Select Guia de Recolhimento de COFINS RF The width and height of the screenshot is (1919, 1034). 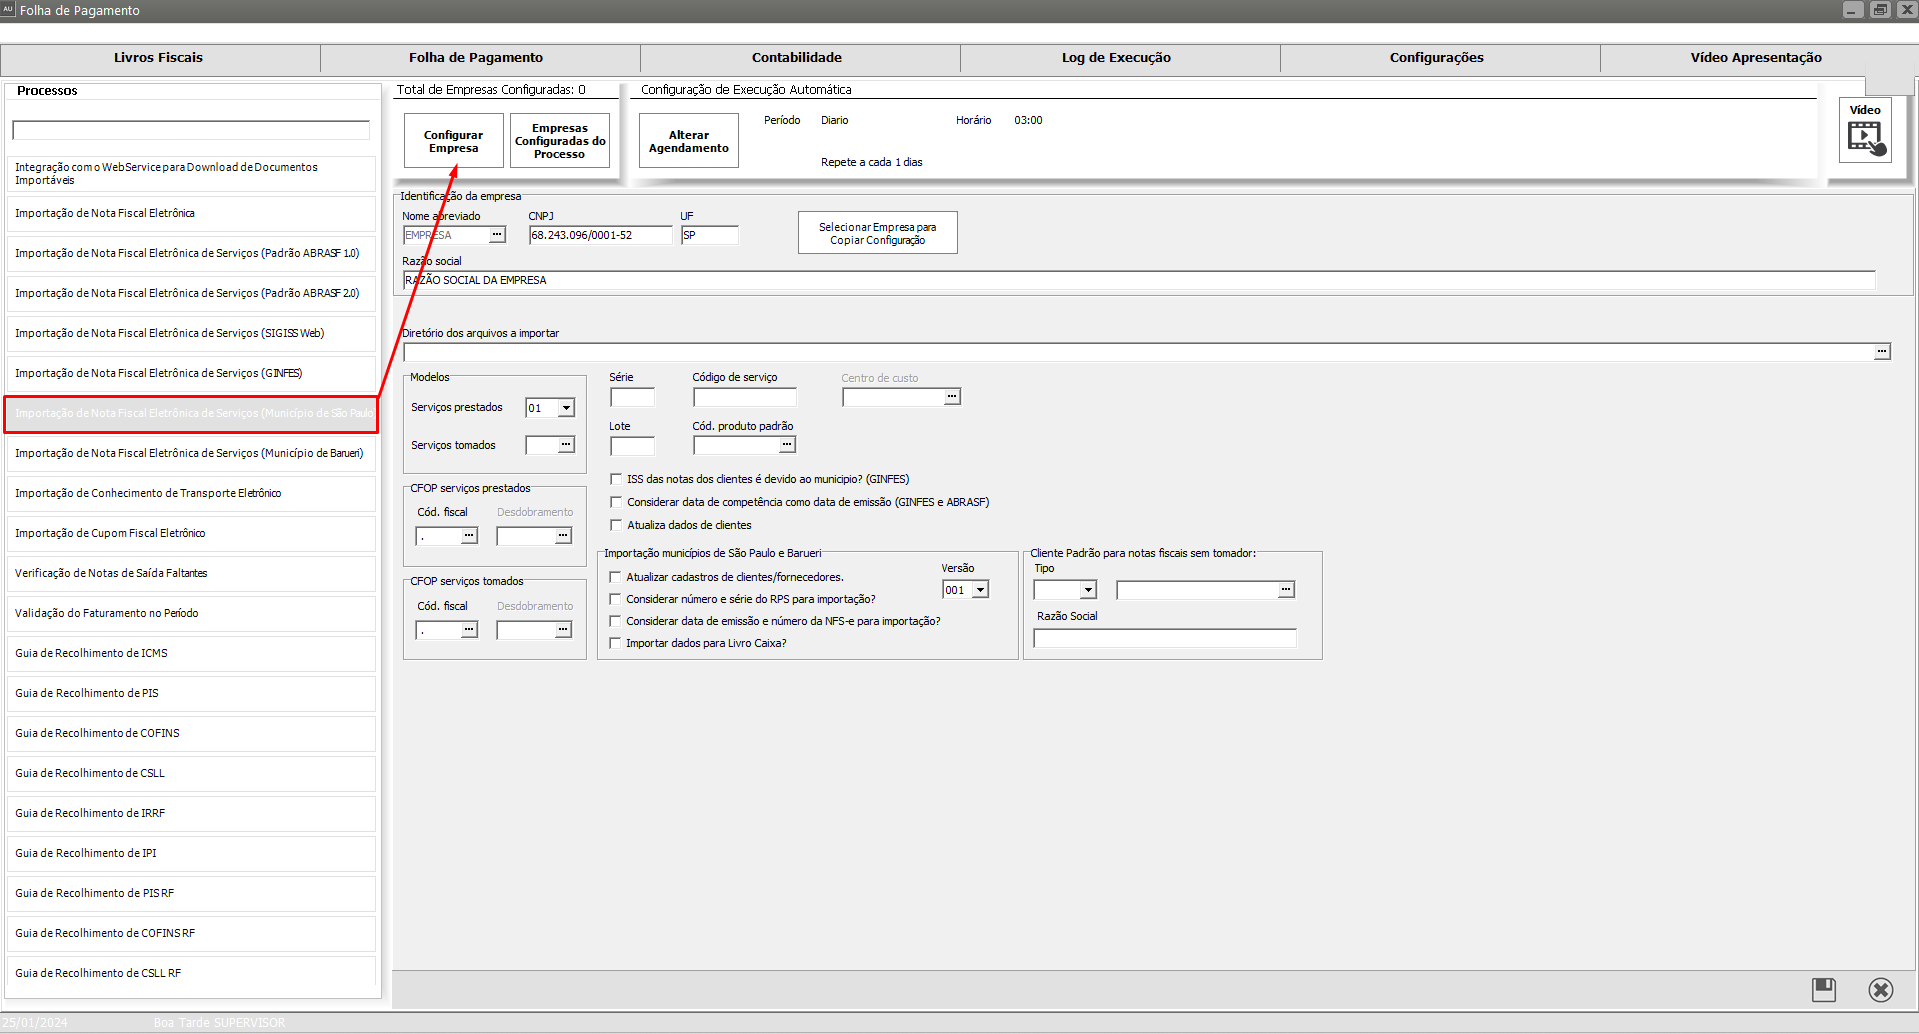(191, 934)
